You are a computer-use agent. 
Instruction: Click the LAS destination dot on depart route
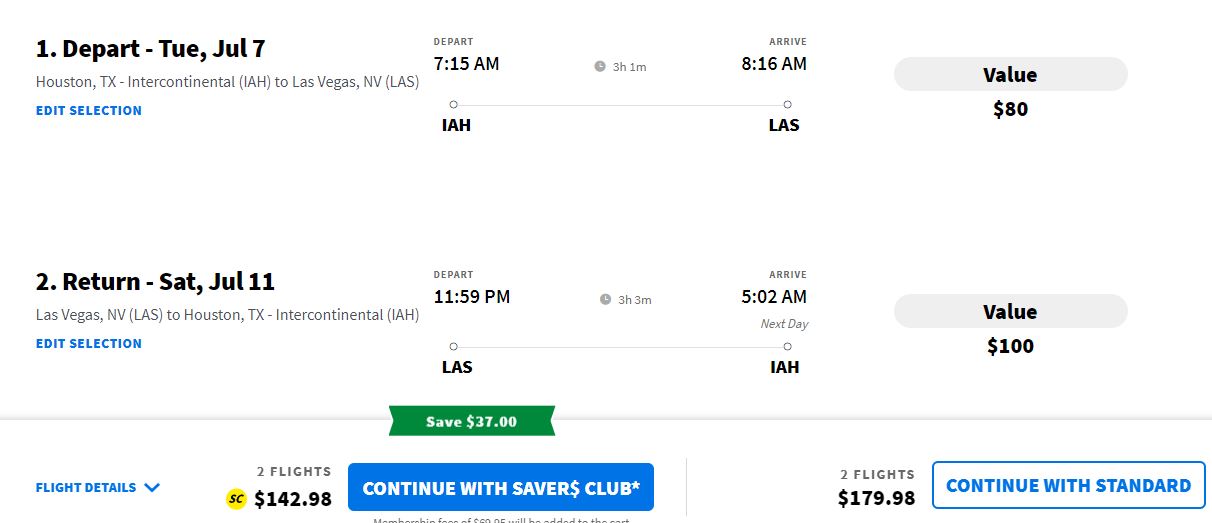coord(788,104)
